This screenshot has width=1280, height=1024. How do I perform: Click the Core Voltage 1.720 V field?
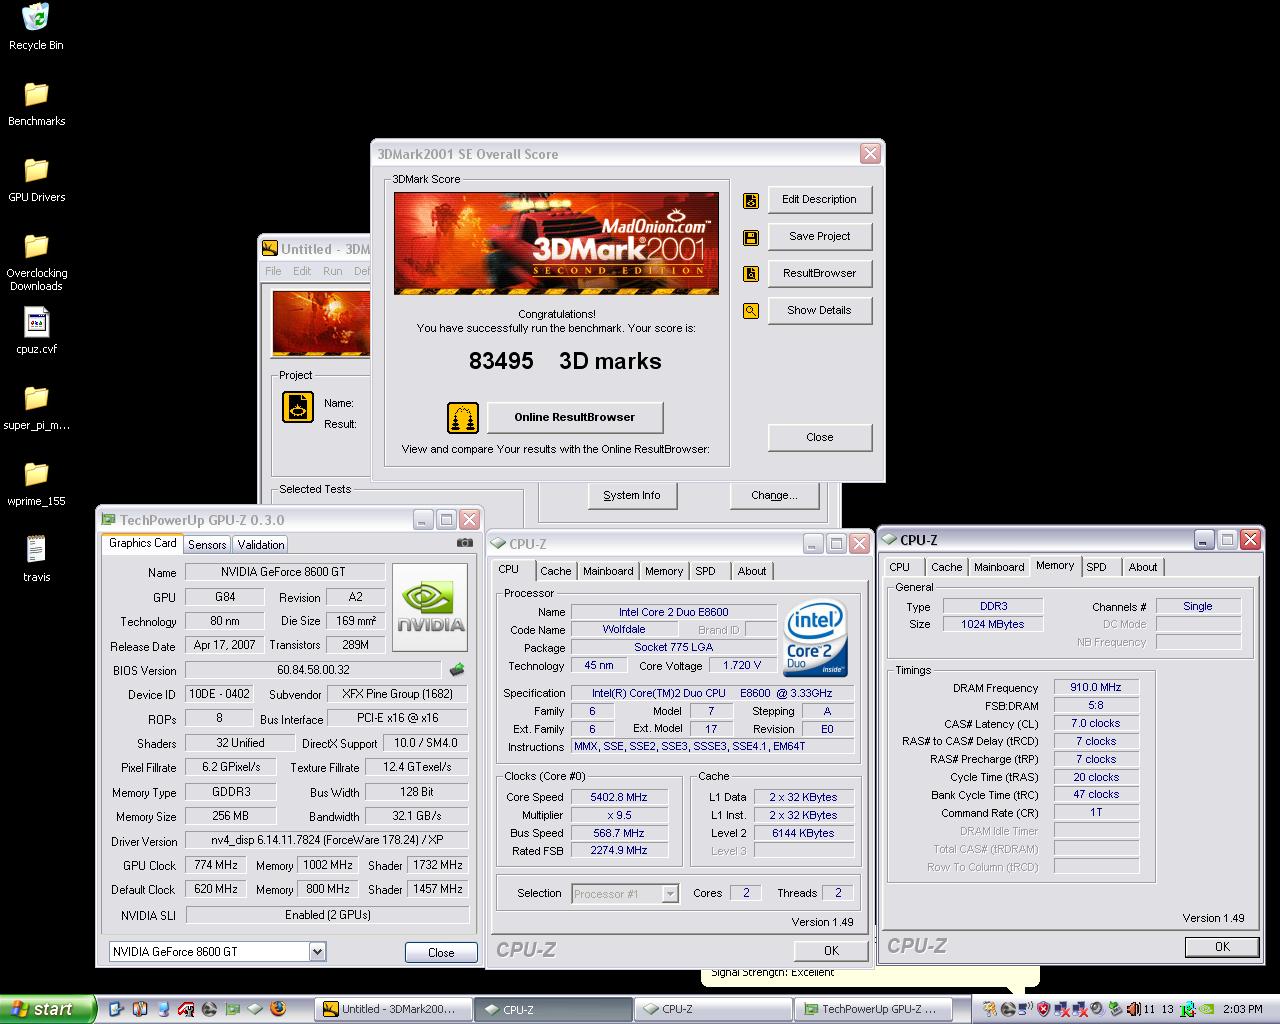pos(742,666)
